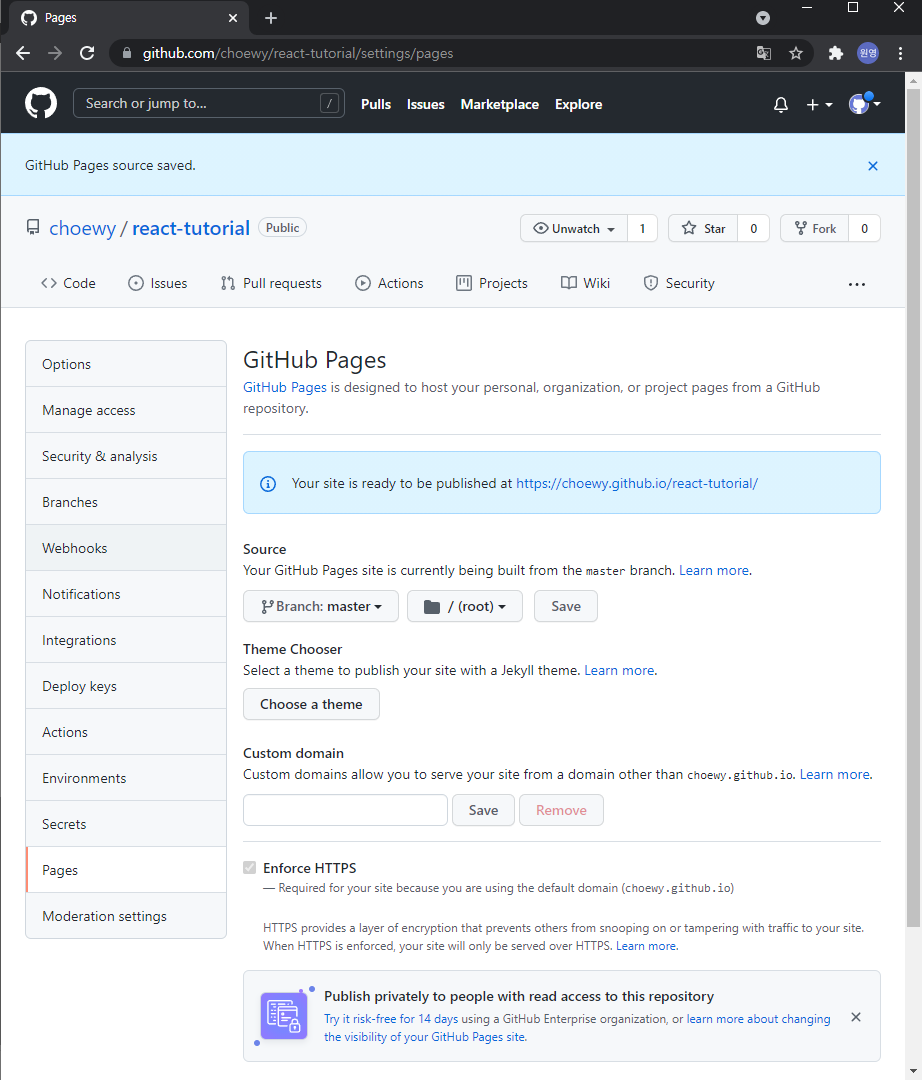The height and width of the screenshot is (1080, 922).
Task: Select Integrations in settings sidebar
Action: (126, 640)
